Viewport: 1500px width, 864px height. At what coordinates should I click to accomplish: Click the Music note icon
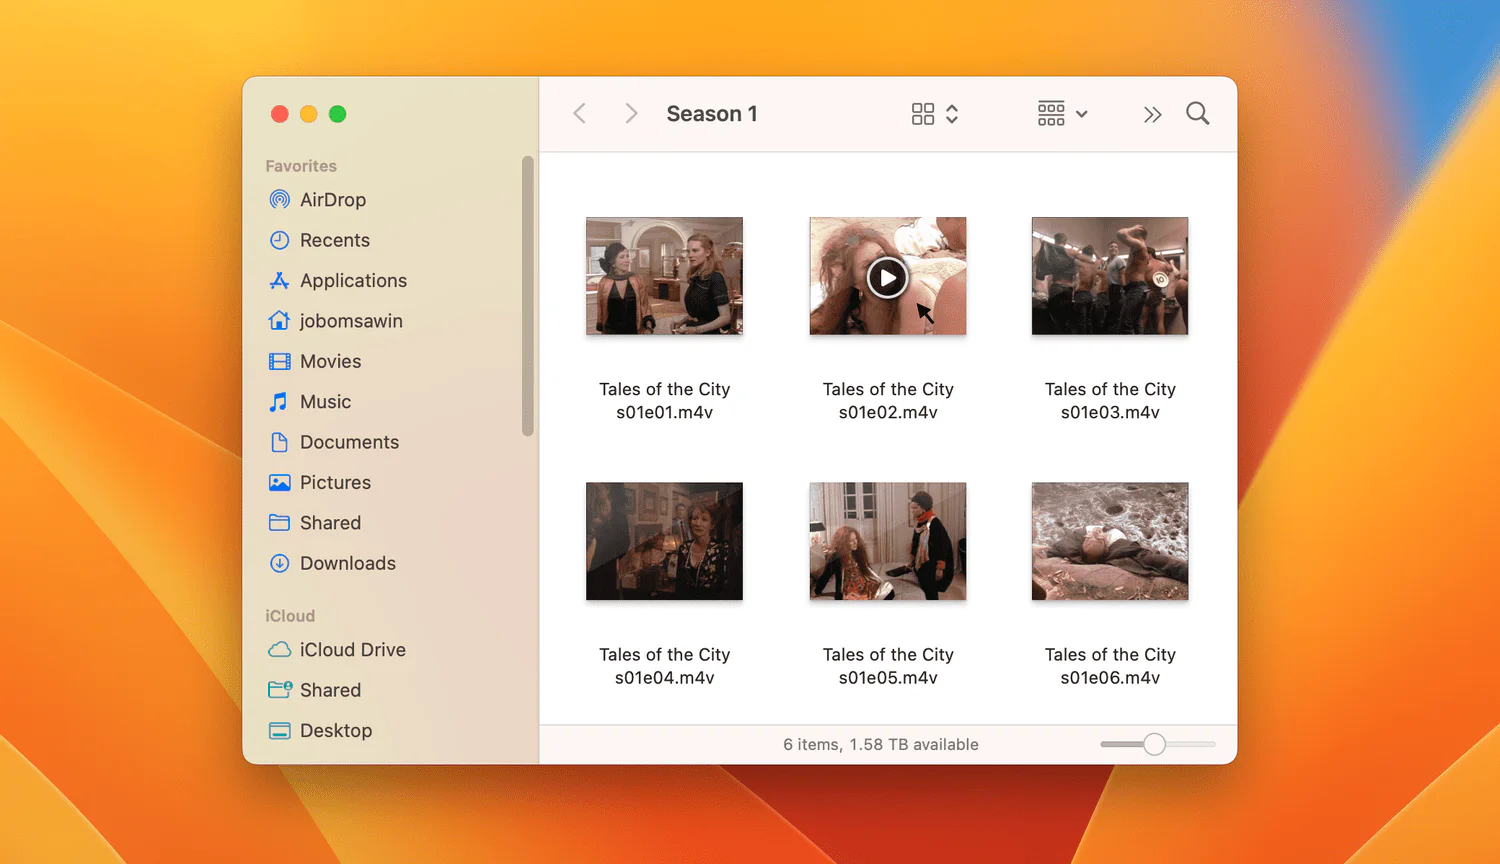[279, 402]
